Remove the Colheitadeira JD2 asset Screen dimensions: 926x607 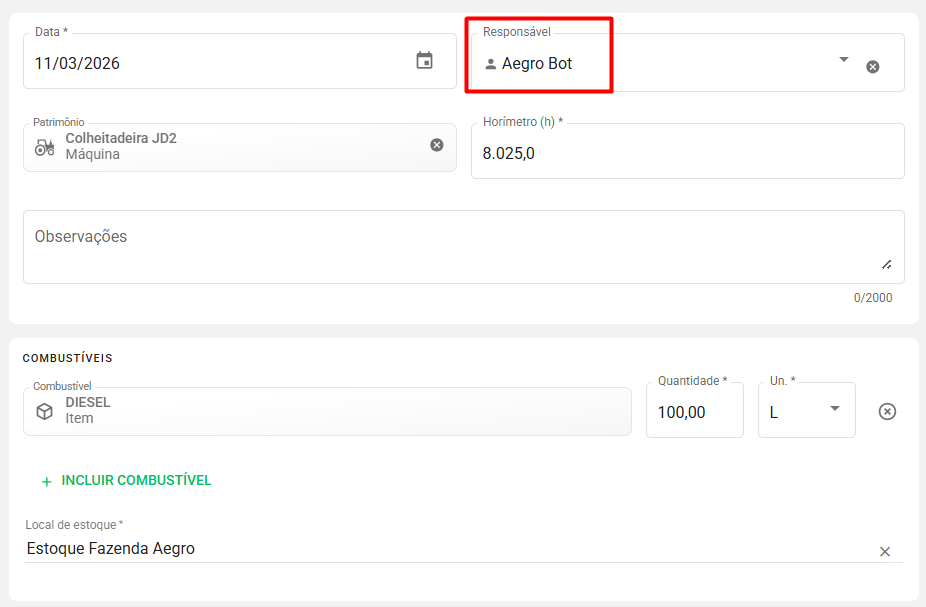[436, 145]
